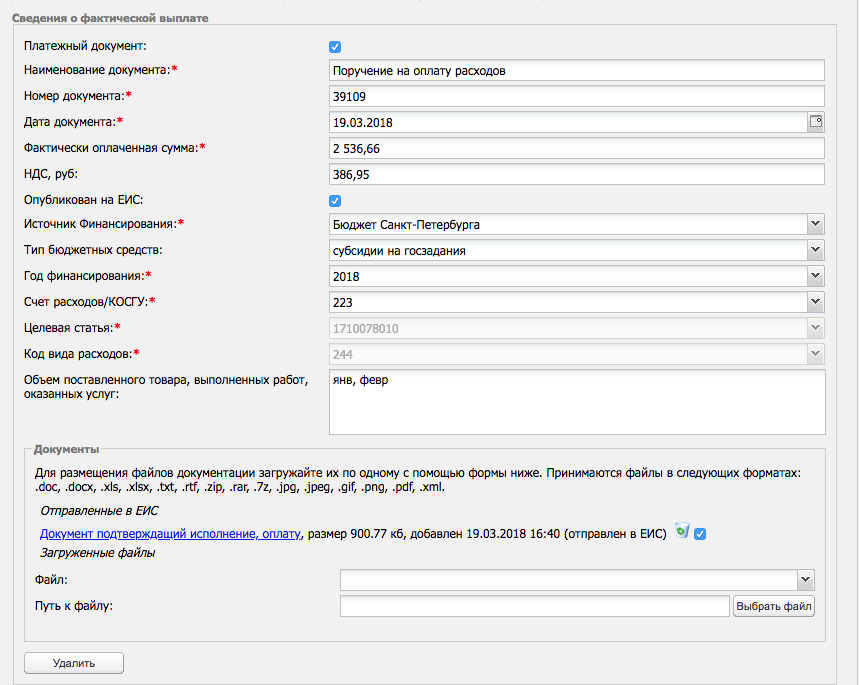
Task: Click the Фактически оплаченная сумма field
Action: click(x=576, y=148)
